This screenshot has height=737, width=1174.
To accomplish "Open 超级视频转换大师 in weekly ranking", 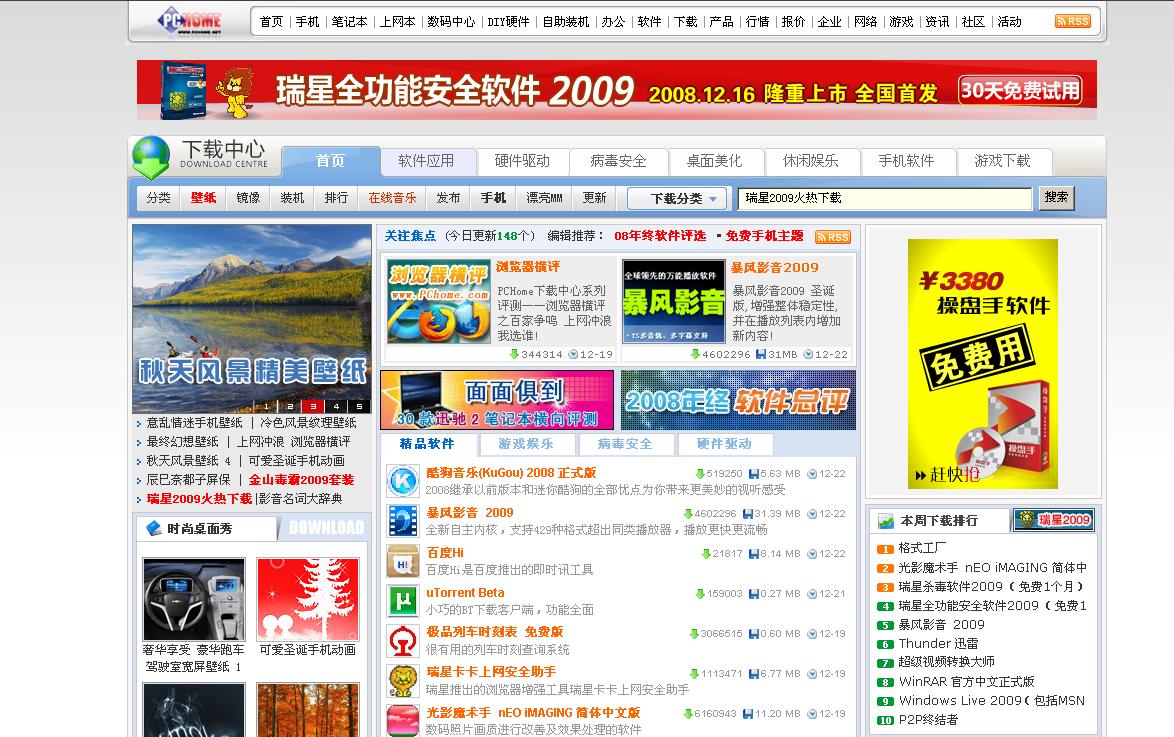I will 946,662.
